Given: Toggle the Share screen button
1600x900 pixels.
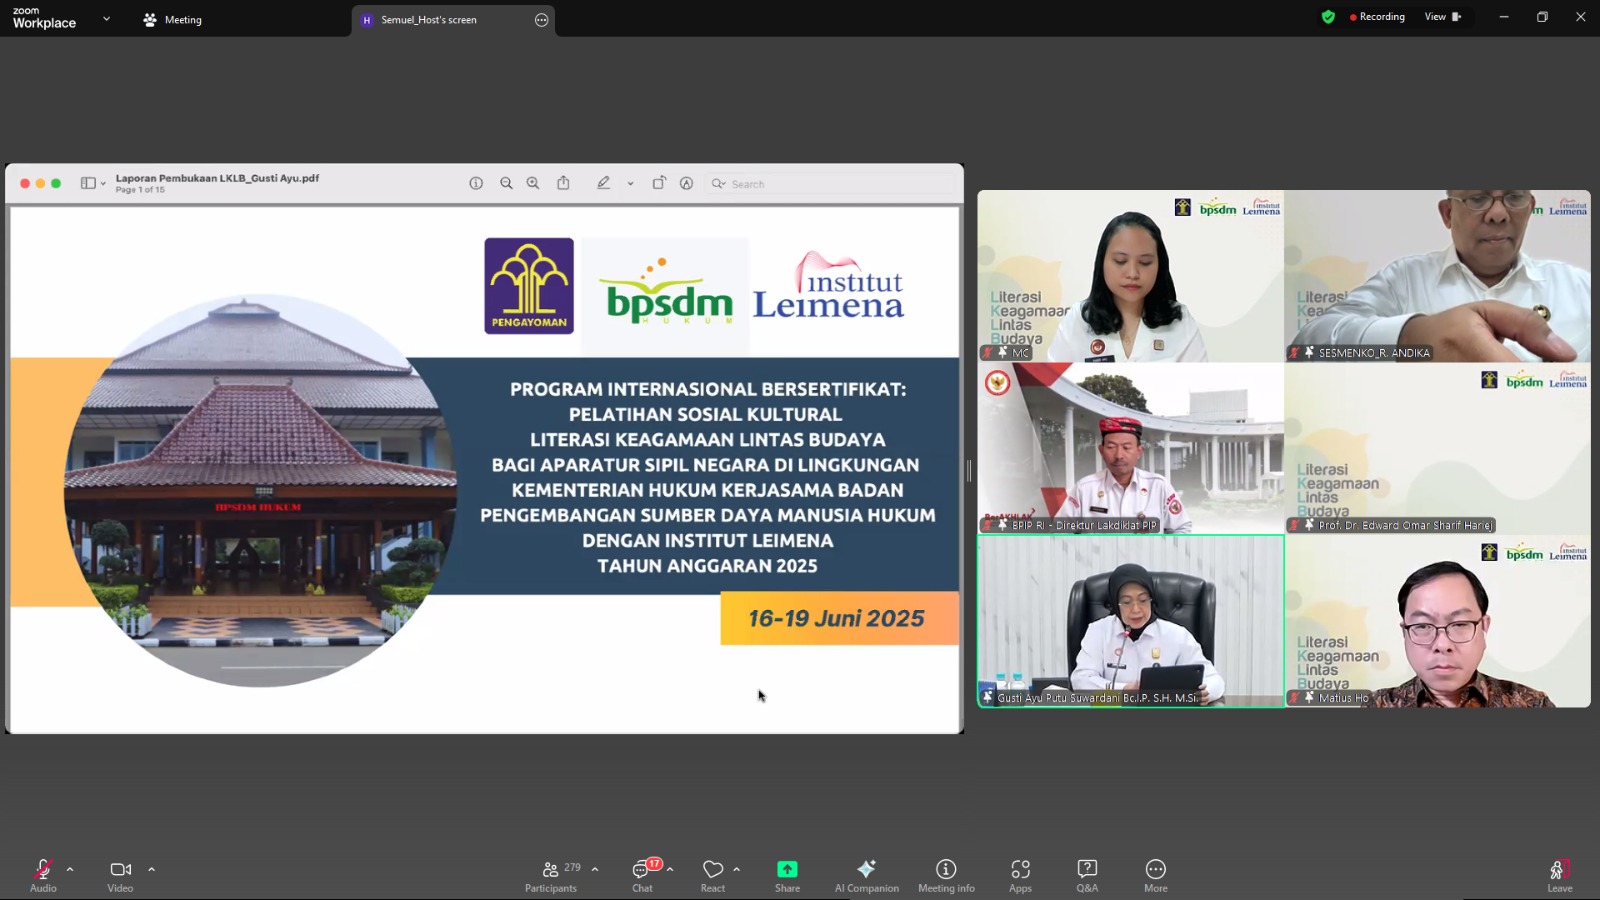Looking at the screenshot, I should tap(787, 875).
